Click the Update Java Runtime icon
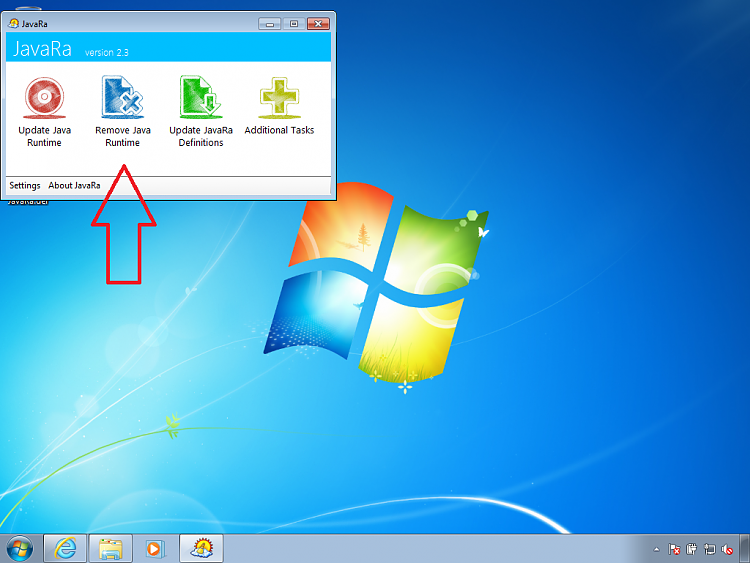This screenshot has height=563, width=750. [x=44, y=98]
